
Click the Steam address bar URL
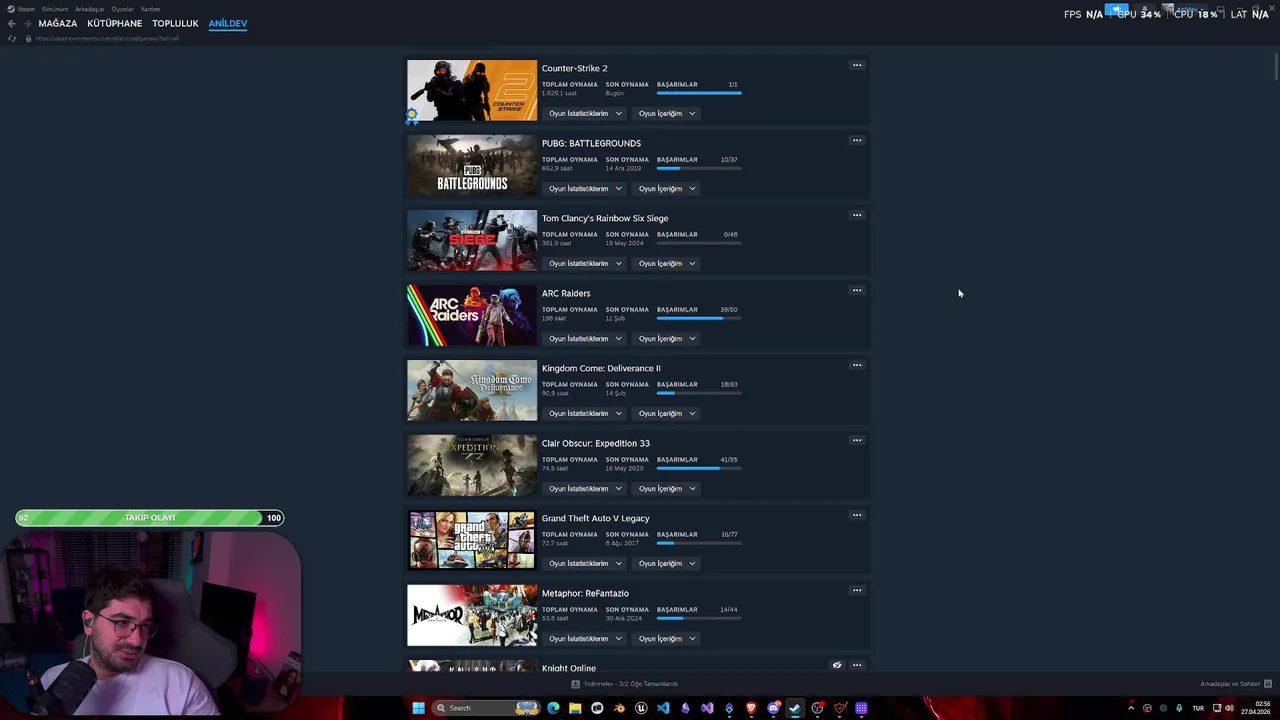[107, 38]
